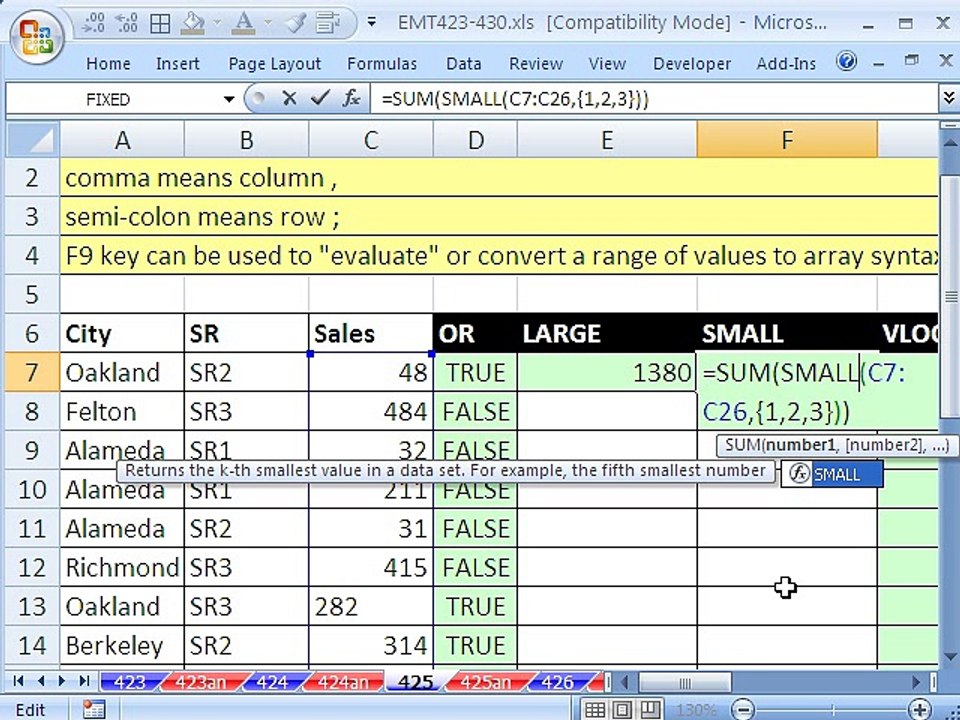Go to next sheet tab arrow

(62, 681)
